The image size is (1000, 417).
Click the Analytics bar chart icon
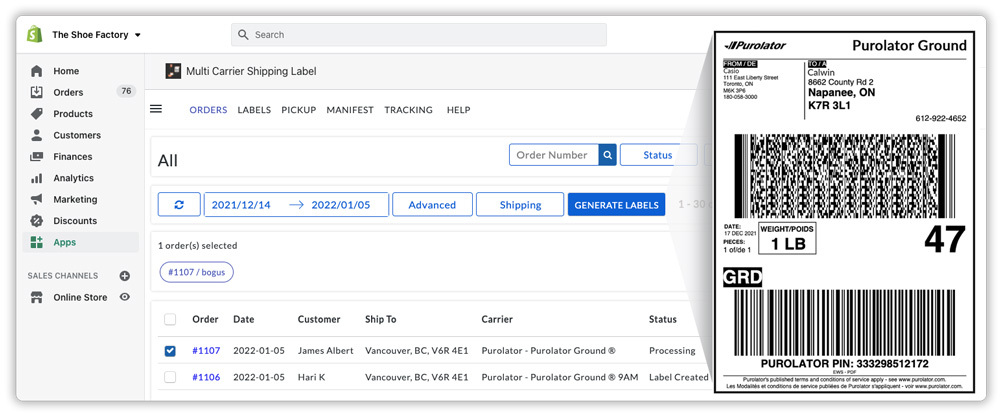click(x=36, y=178)
